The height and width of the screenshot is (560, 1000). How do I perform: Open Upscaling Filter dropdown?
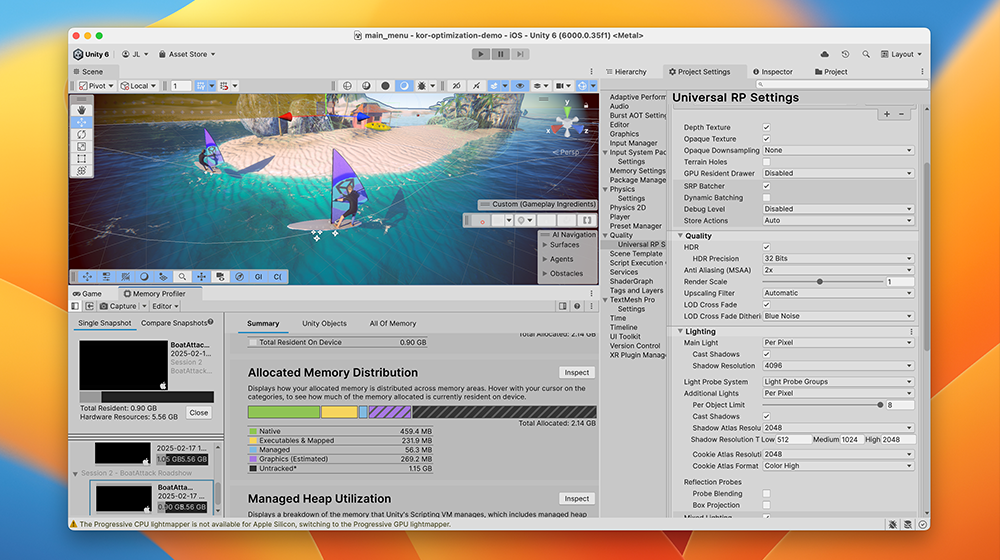838,293
